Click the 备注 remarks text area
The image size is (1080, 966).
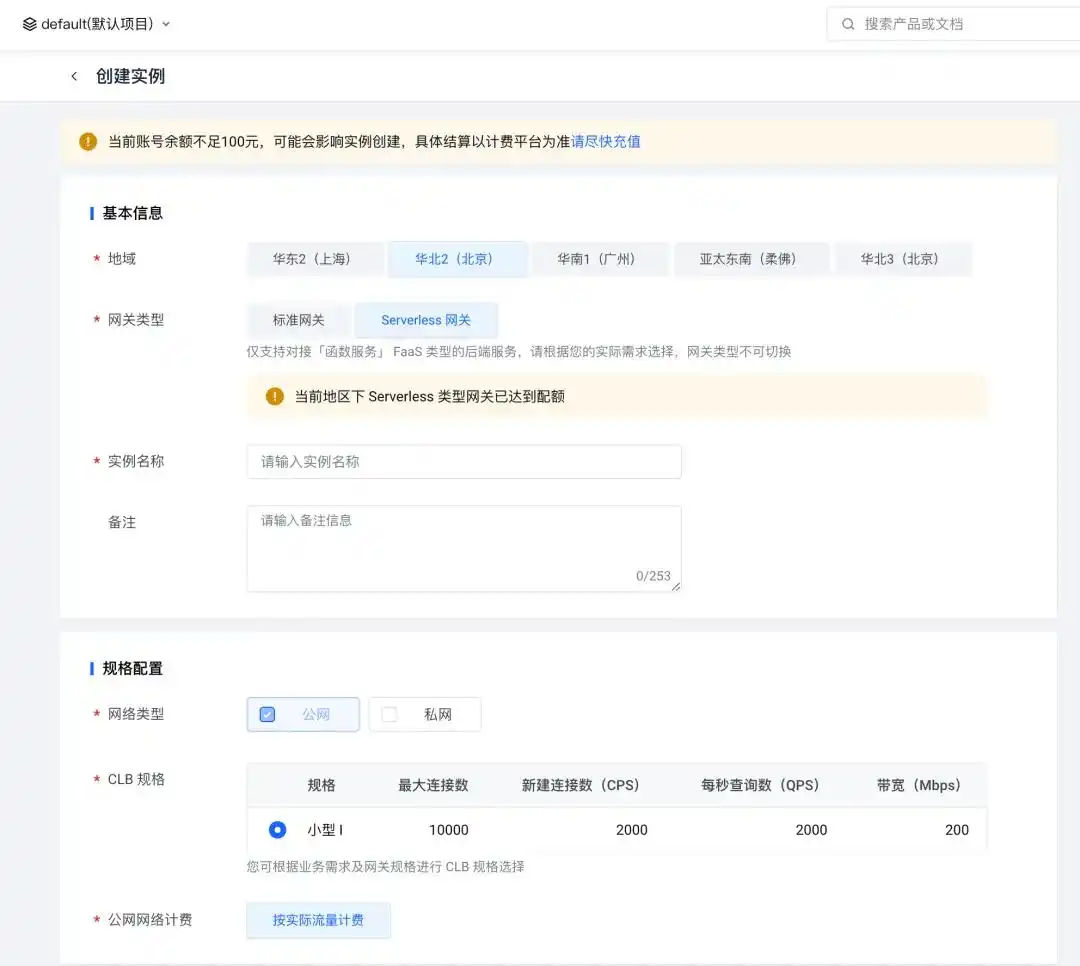(x=463, y=545)
